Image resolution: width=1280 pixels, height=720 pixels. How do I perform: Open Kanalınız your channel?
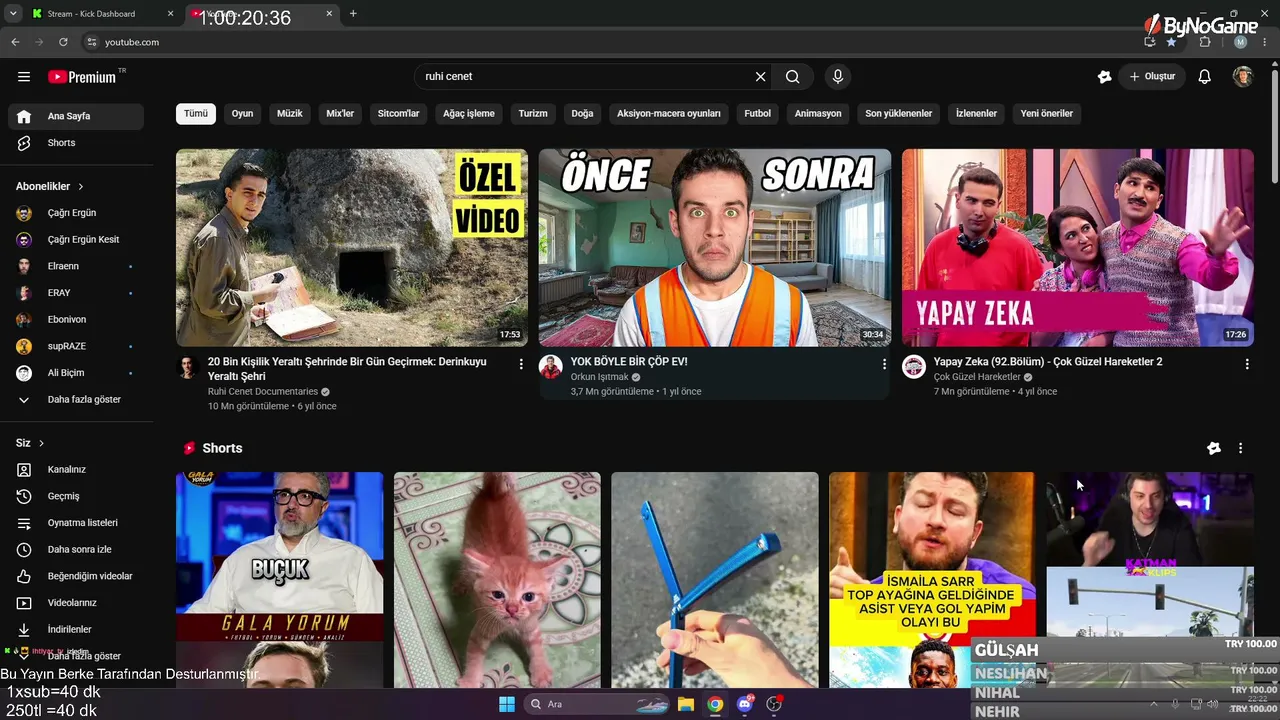[x=76, y=470]
